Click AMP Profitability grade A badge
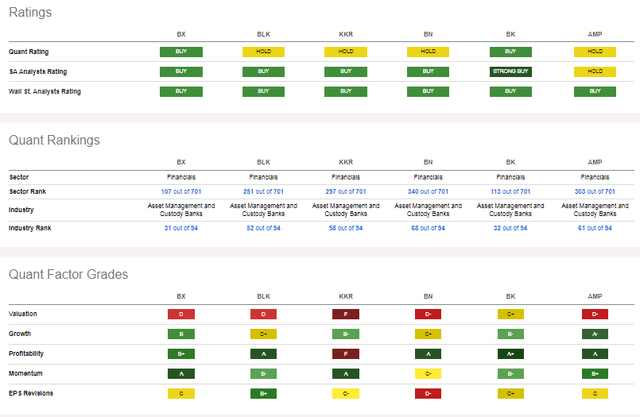Image resolution: width=640 pixels, height=417 pixels. pyautogui.click(x=595, y=354)
